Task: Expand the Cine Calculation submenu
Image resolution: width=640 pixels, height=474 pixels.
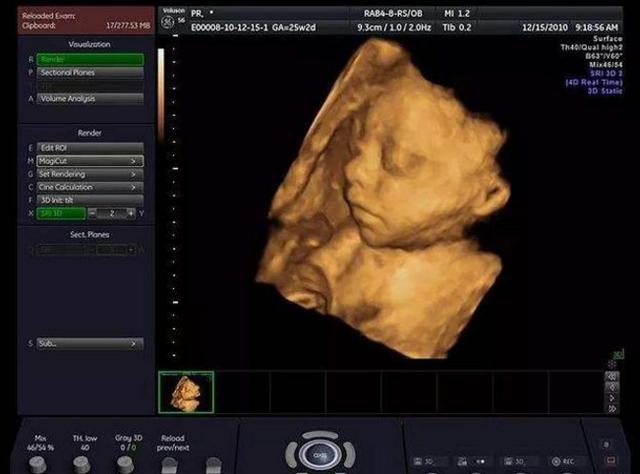Action: point(90,187)
